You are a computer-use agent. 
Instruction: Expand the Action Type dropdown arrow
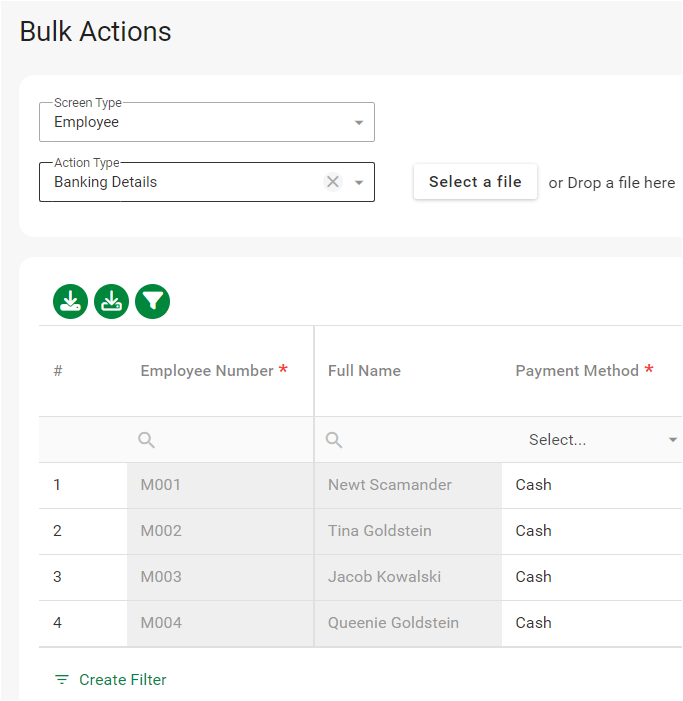tap(359, 183)
